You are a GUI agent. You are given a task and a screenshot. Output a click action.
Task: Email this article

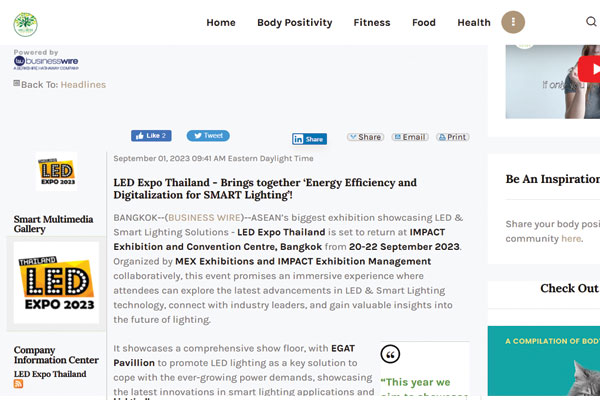[410, 137]
